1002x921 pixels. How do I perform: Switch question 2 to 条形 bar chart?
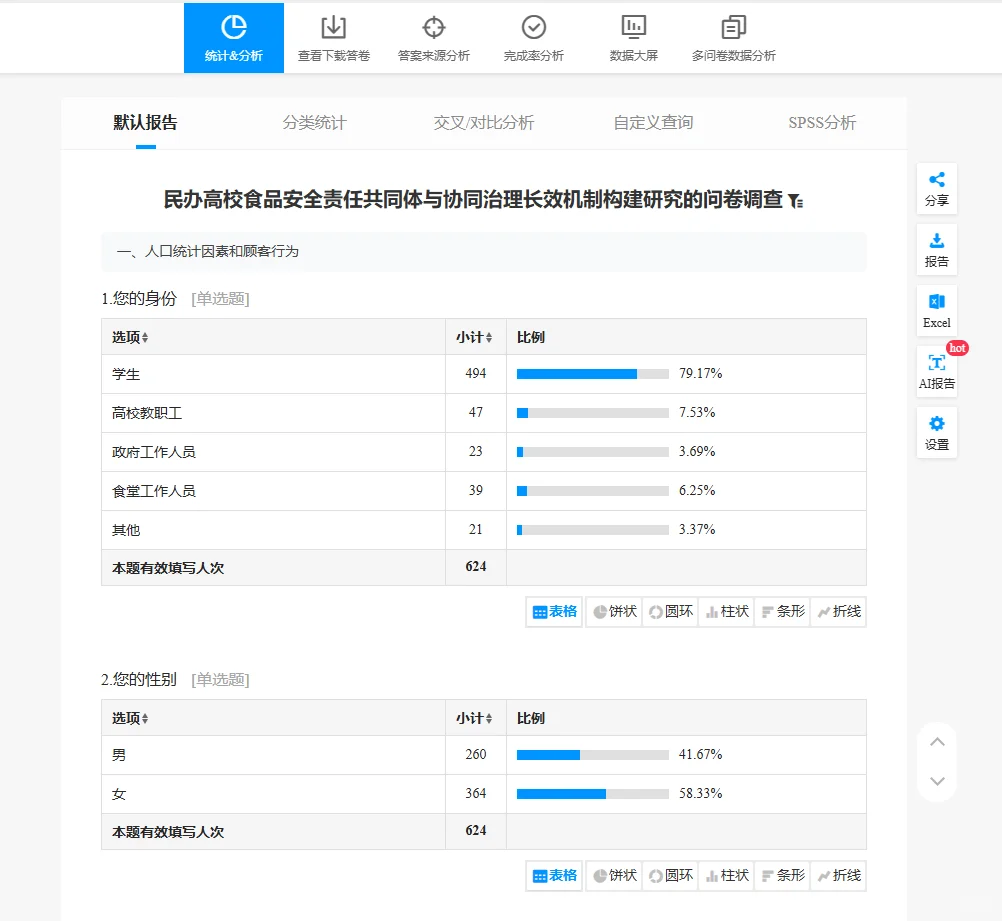784,875
